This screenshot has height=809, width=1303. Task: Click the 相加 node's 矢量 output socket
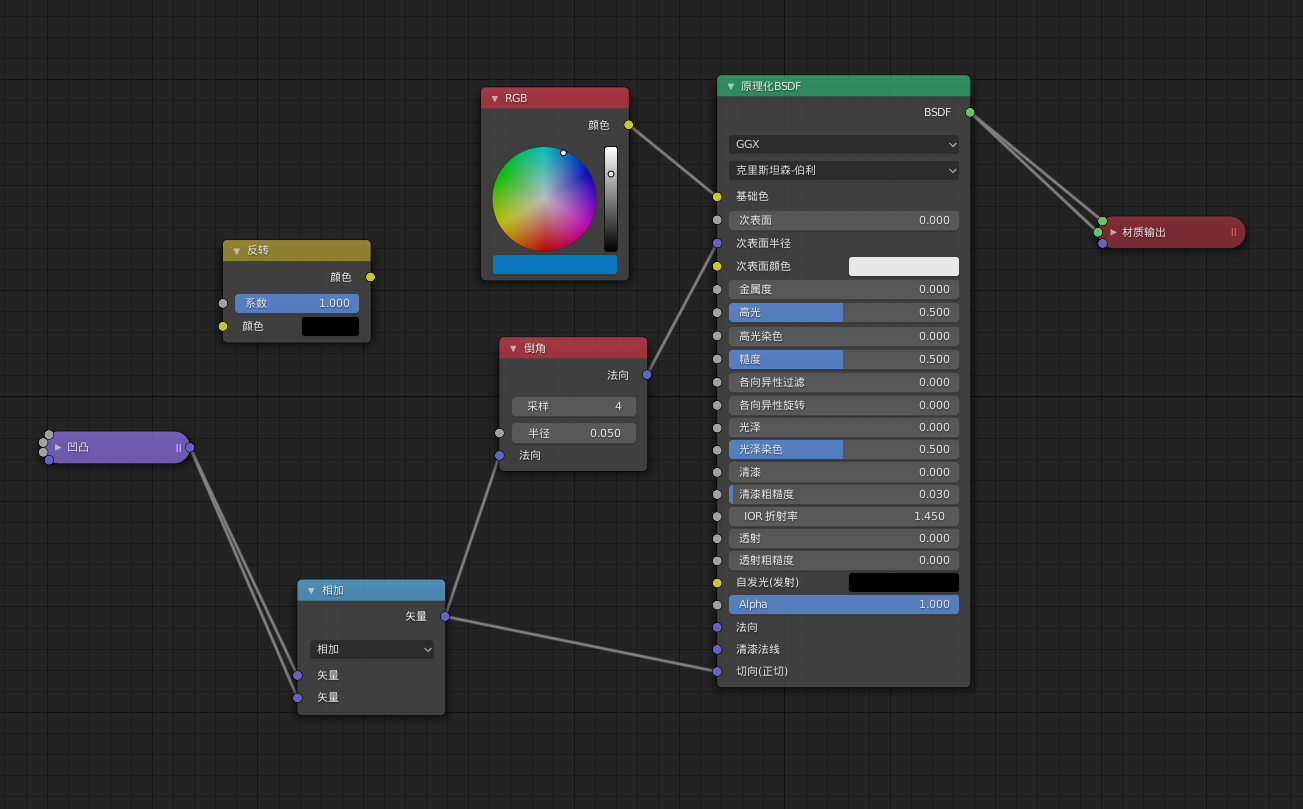tap(445, 616)
